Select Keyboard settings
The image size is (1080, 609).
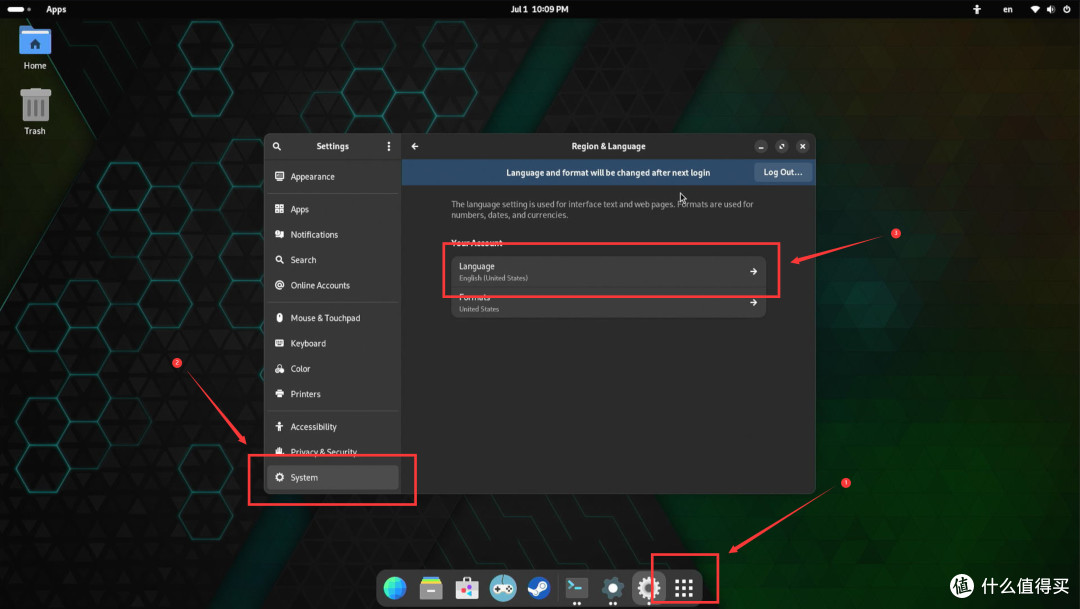click(x=333, y=343)
